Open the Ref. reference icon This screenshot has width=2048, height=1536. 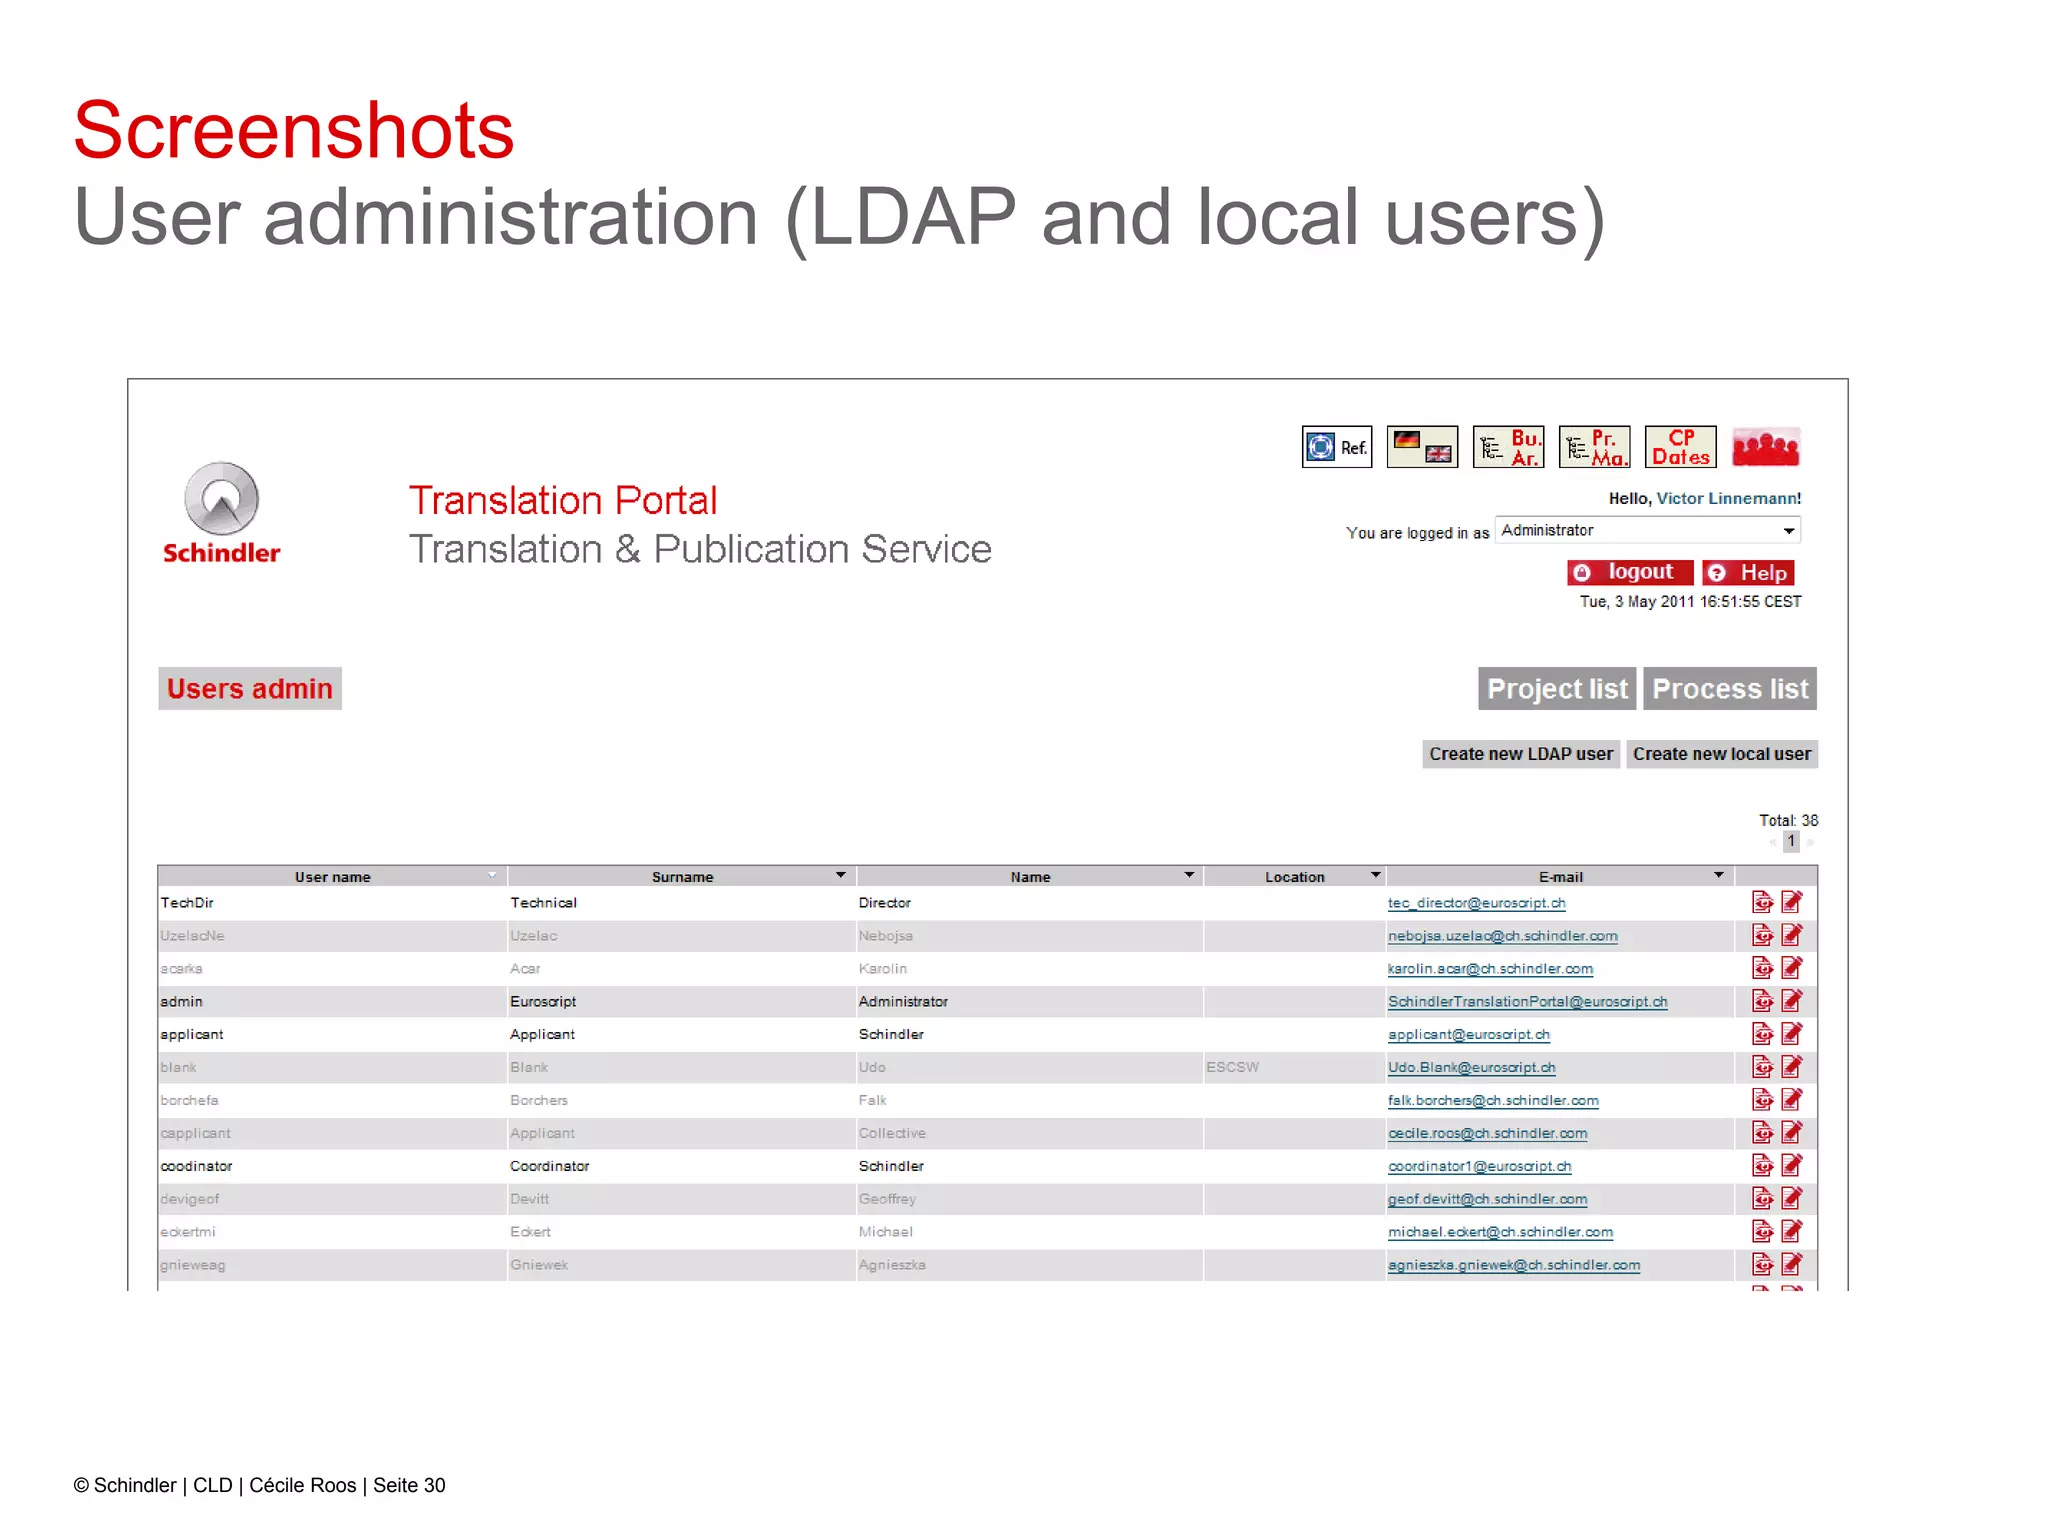coord(1337,447)
